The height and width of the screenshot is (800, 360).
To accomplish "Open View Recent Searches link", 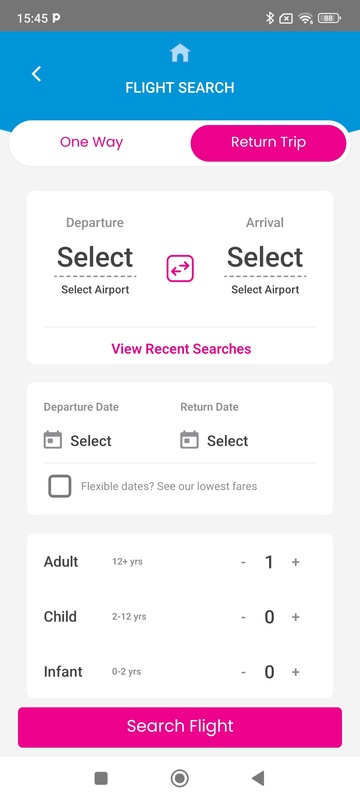I will click(181, 349).
